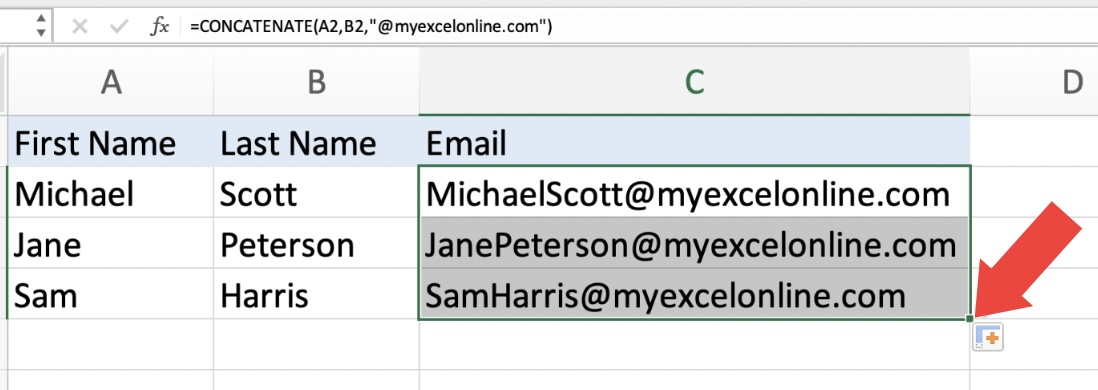The height and width of the screenshot is (390, 1098).
Task: Select the cell containing Sam
Action: pyautogui.click(x=110, y=294)
